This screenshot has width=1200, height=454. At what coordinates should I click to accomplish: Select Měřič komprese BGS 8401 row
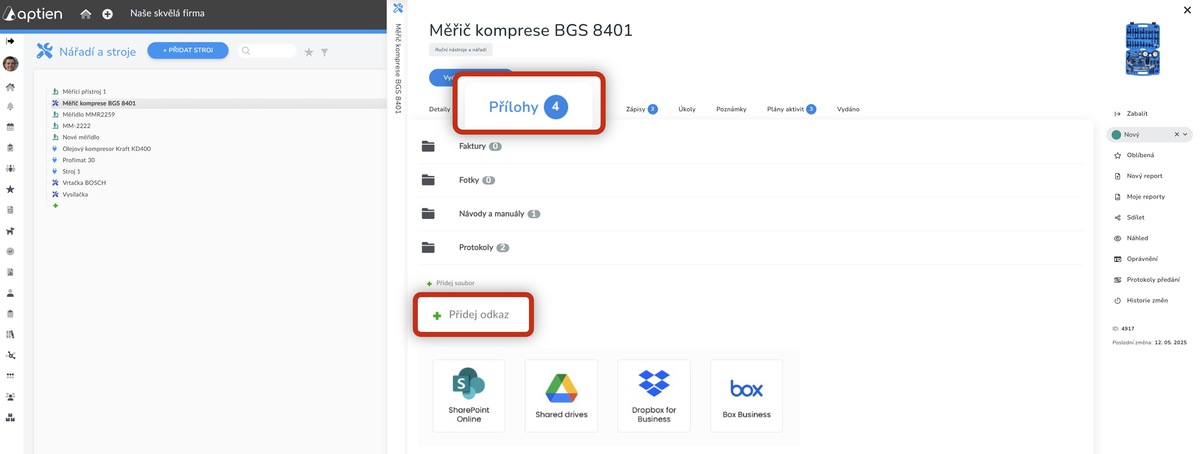point(217,103)
